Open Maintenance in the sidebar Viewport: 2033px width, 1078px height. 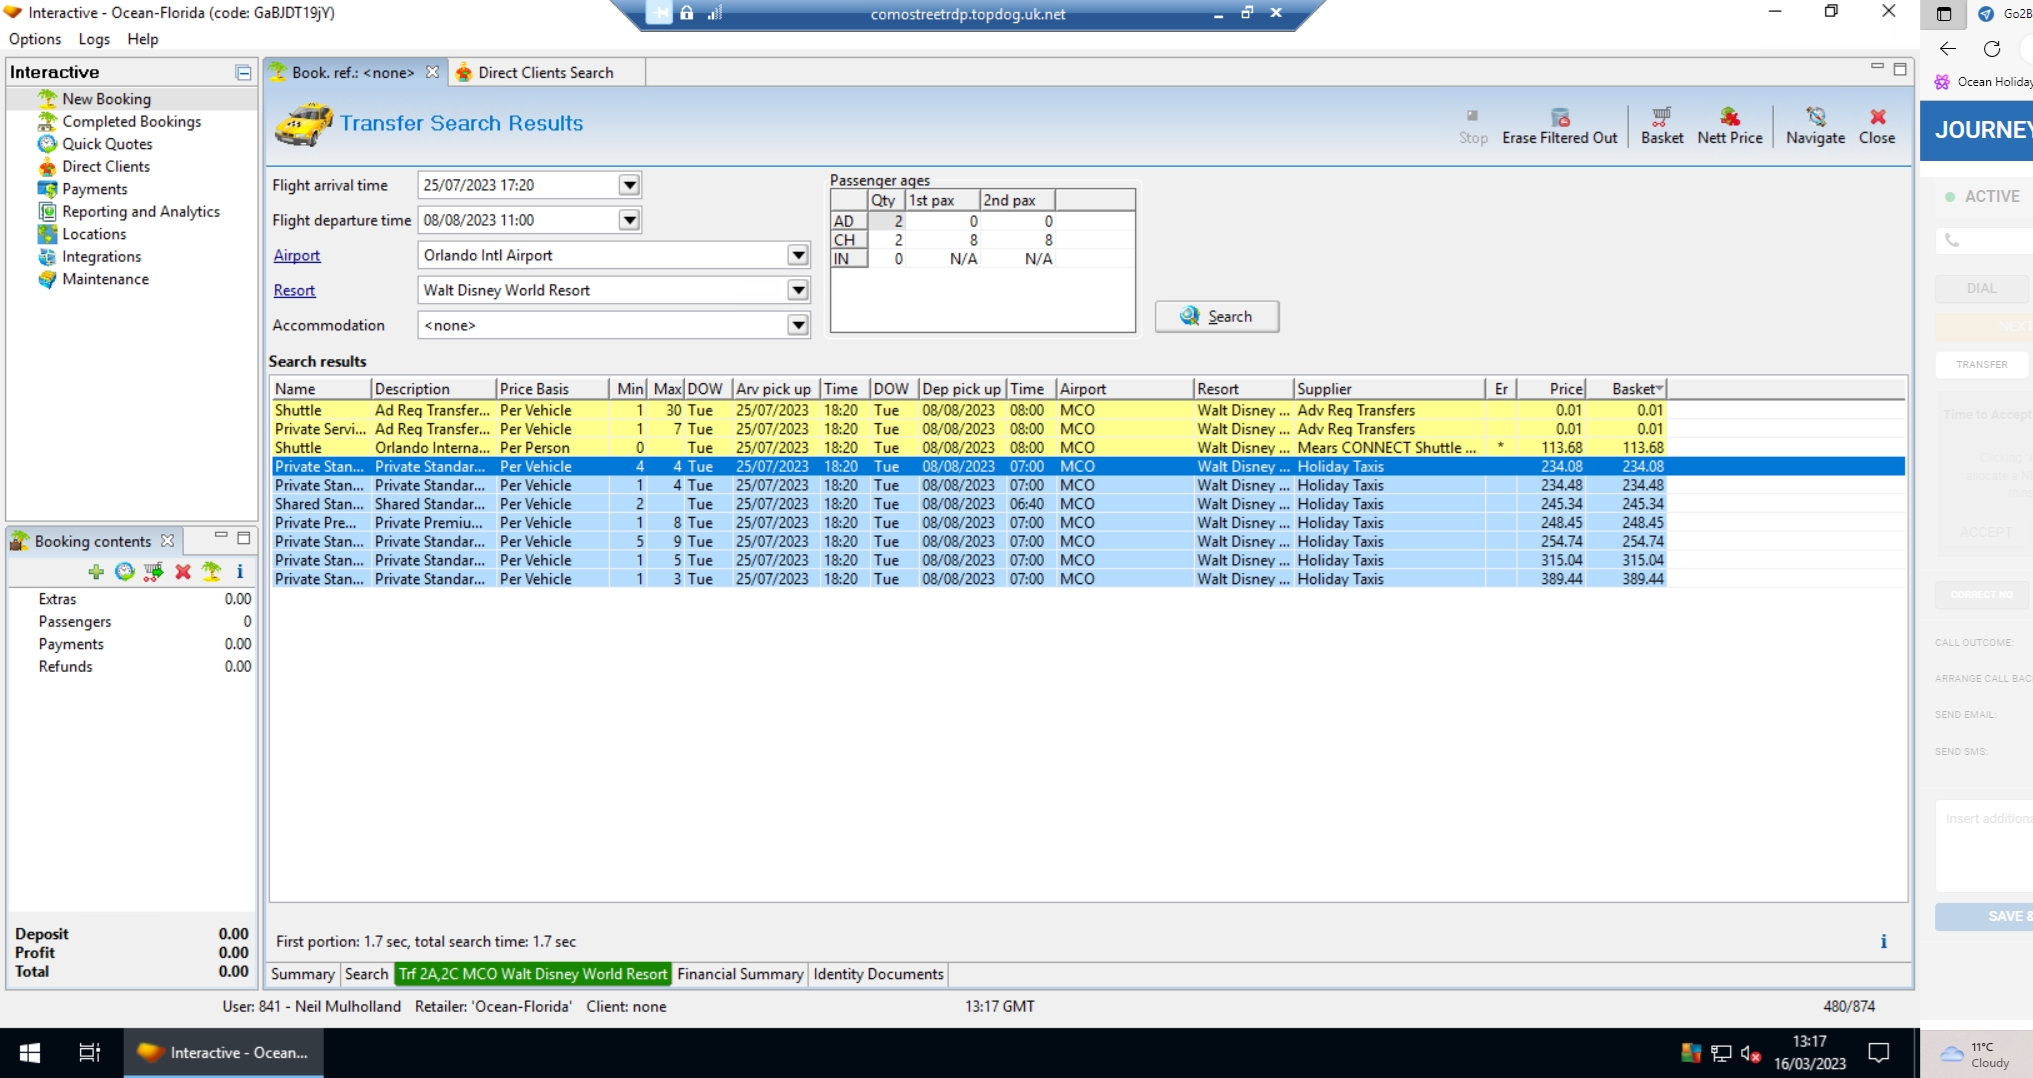[105, 279]
